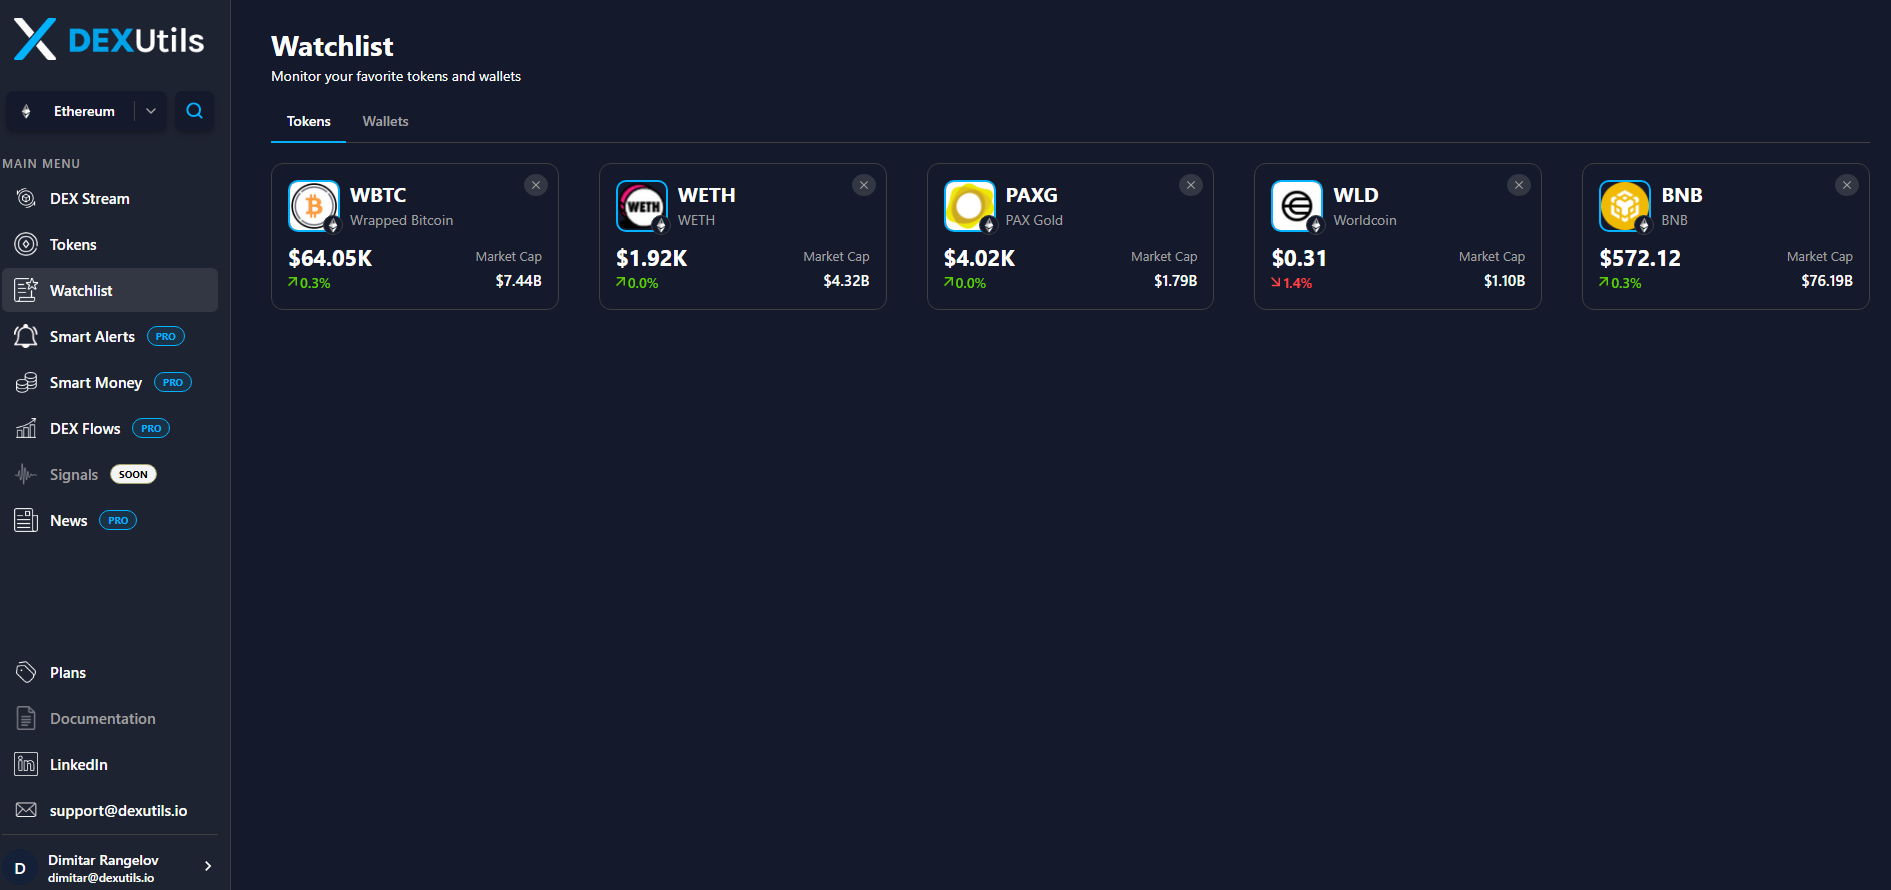Remove WBTC from the watchlist
Viewport: 1891px width, 890px height.
point(536,185)
